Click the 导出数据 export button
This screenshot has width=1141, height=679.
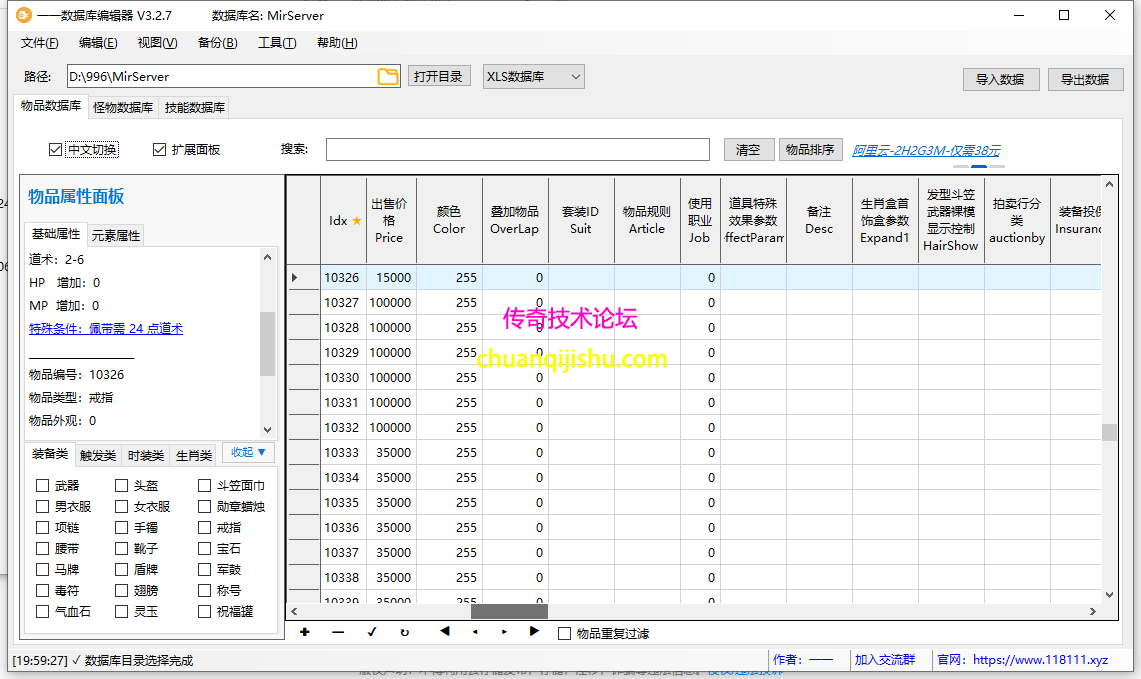pyautogui.click(x=1085, y=79)
